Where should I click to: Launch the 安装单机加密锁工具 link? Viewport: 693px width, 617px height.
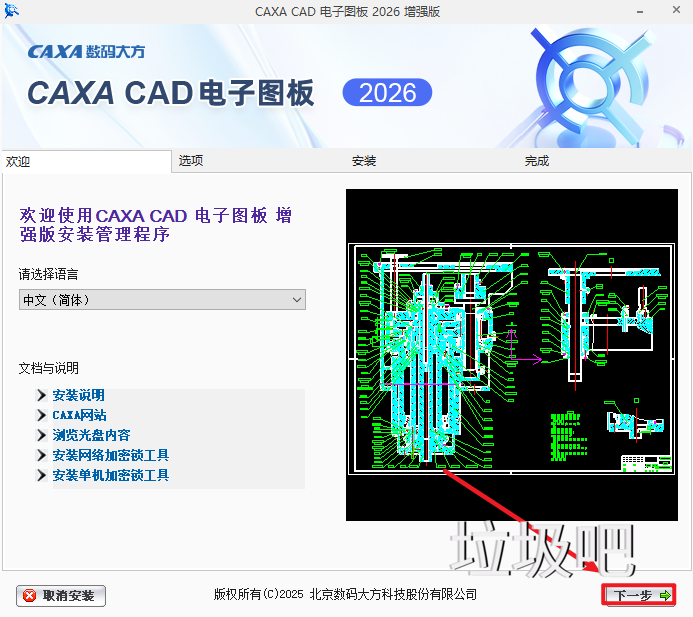110,476
